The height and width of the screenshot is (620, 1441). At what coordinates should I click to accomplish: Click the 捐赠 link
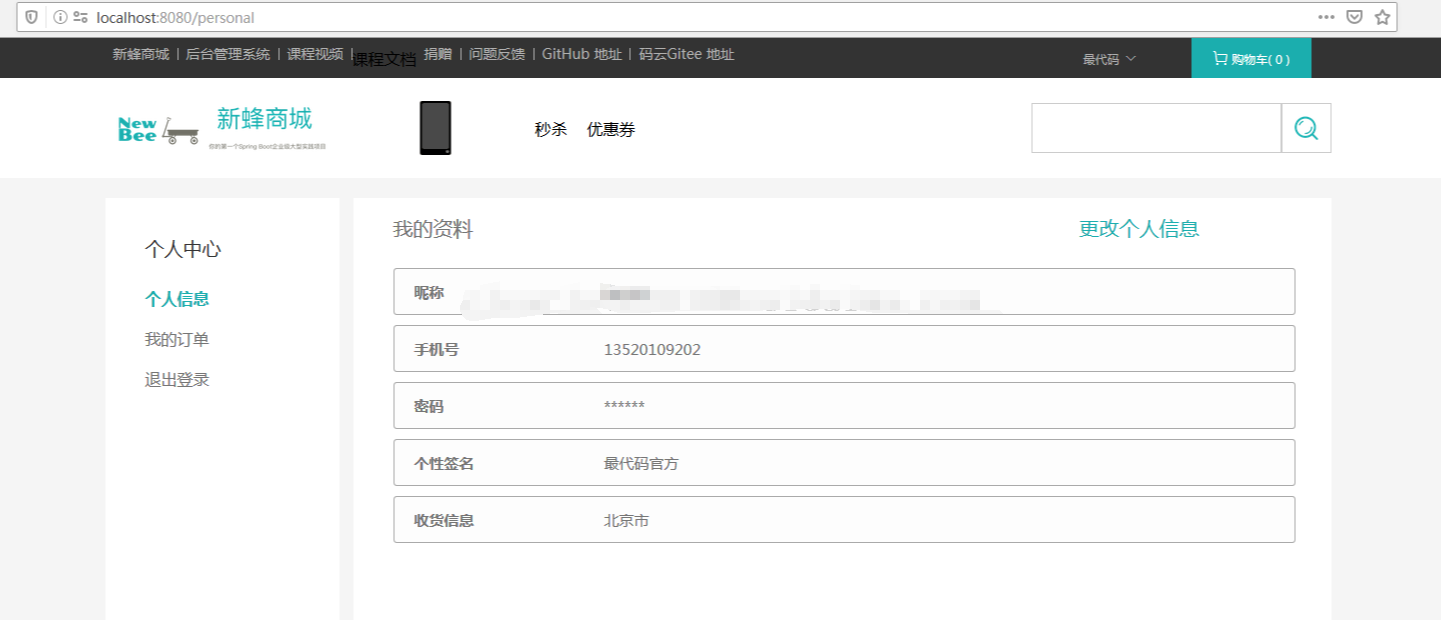pyautogui.click(x=438, y=54)
